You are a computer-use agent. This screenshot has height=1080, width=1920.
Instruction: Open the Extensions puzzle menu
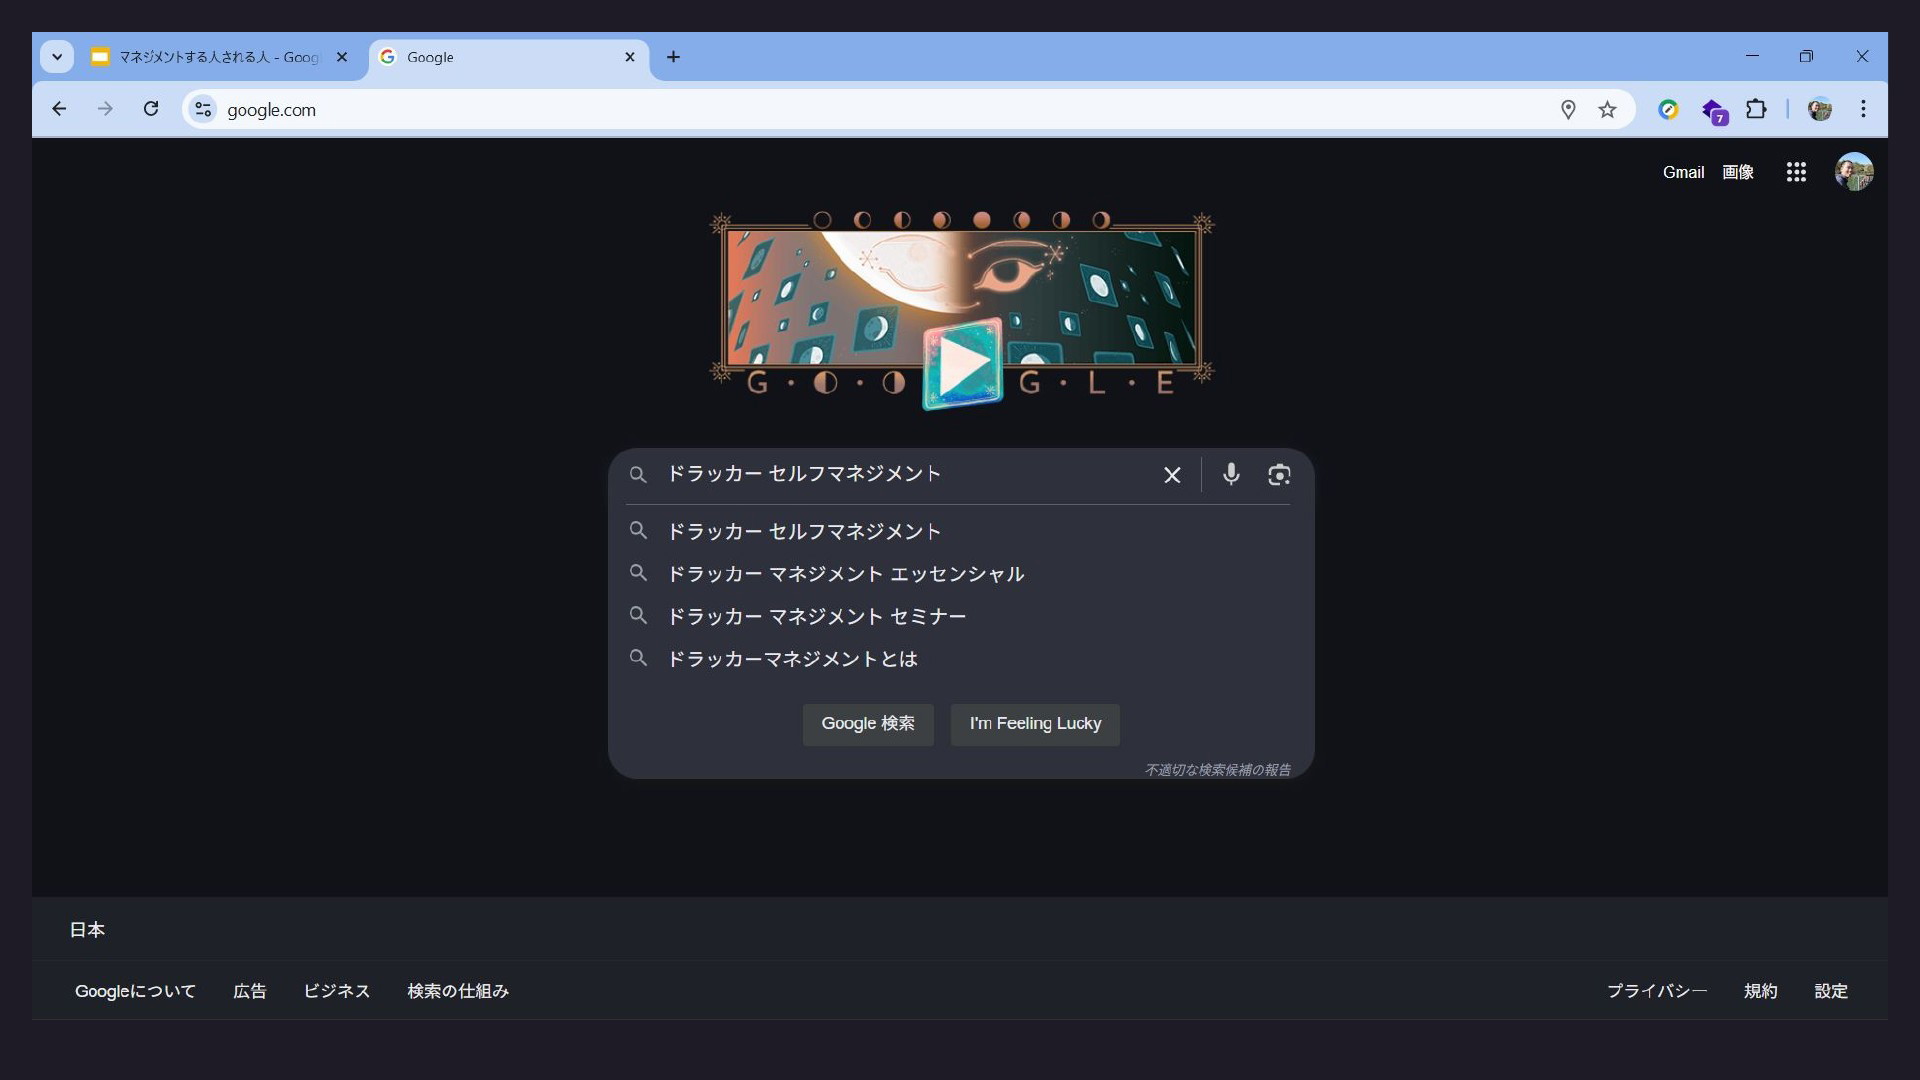pyautogui.click(x=1756, y=109)
